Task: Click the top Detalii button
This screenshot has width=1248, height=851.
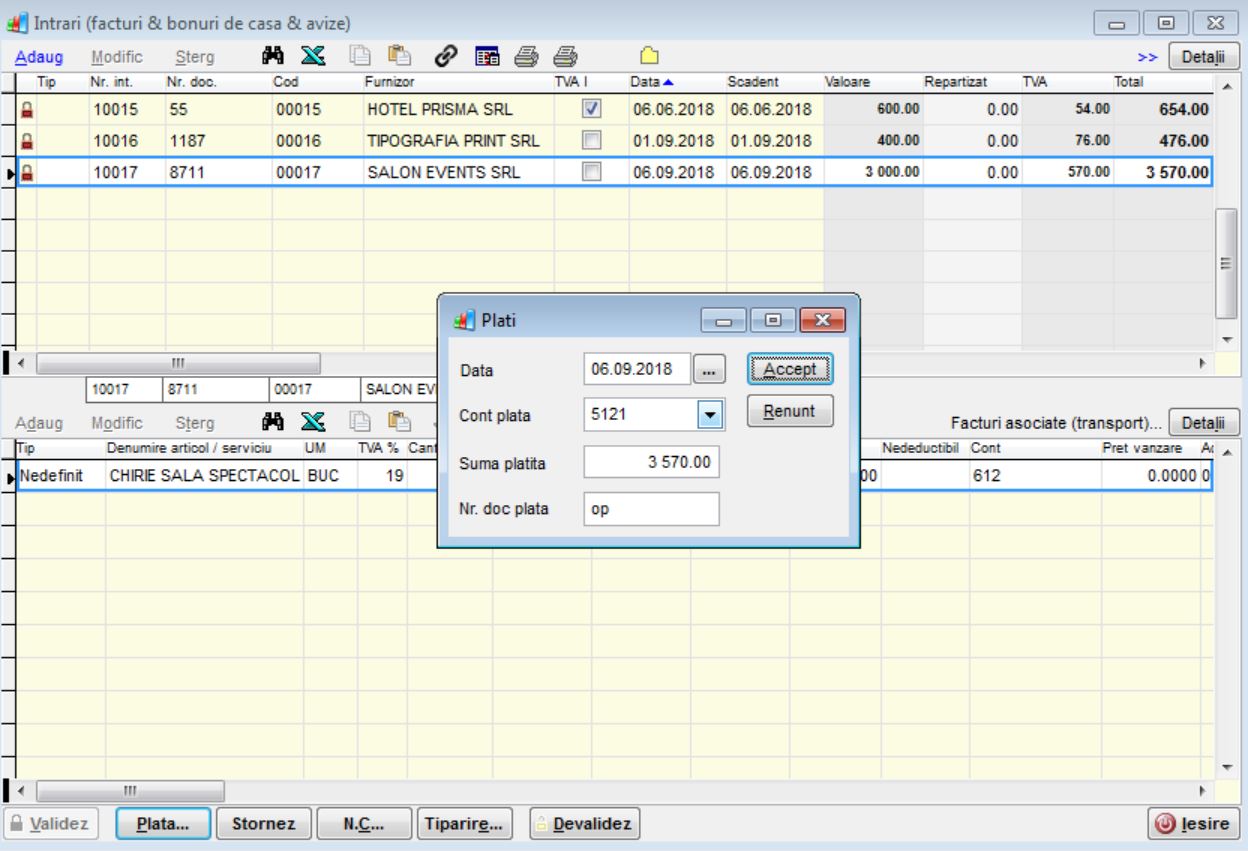Action: click(x=1205, y=56)
